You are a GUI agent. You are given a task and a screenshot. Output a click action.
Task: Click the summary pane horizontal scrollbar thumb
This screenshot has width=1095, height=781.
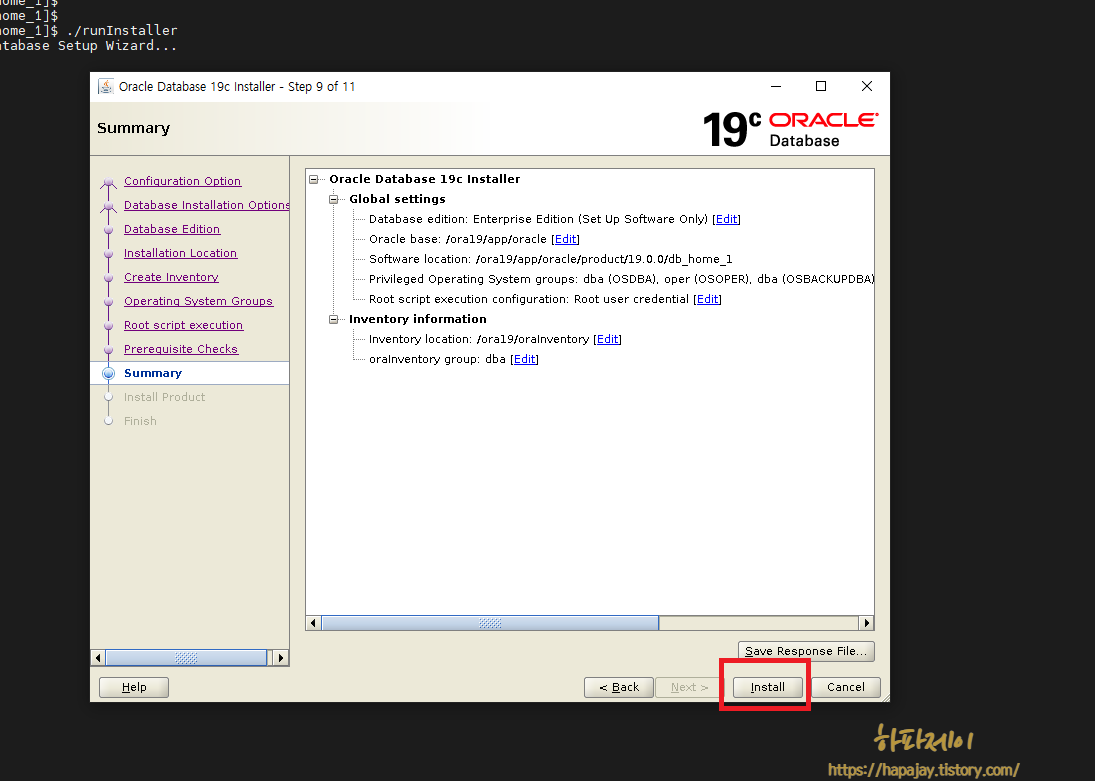click(490, 623)
